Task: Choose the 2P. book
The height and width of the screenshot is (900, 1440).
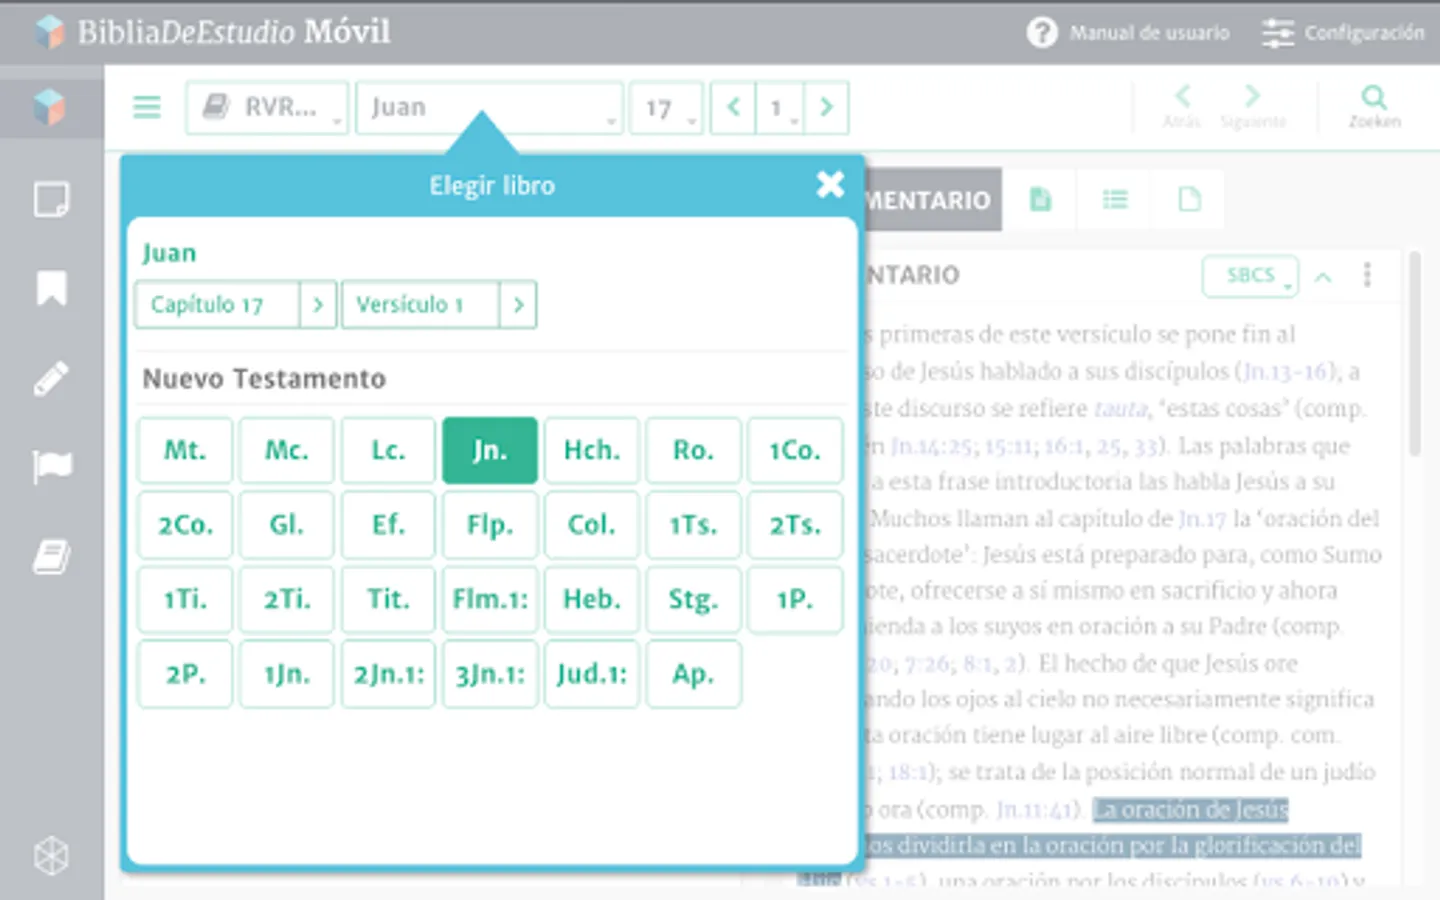Action: click(185, 674)
